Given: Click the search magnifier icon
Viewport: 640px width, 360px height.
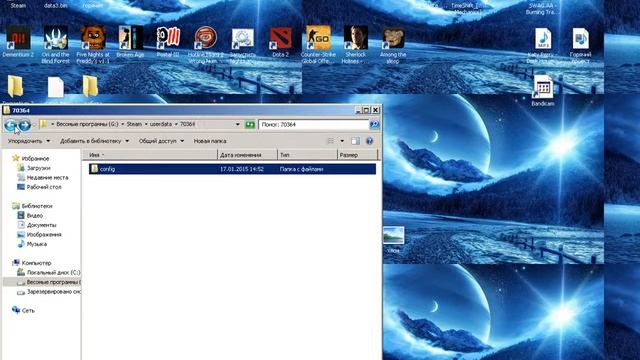Looking at the screenshot, I should tap(374, 124).
